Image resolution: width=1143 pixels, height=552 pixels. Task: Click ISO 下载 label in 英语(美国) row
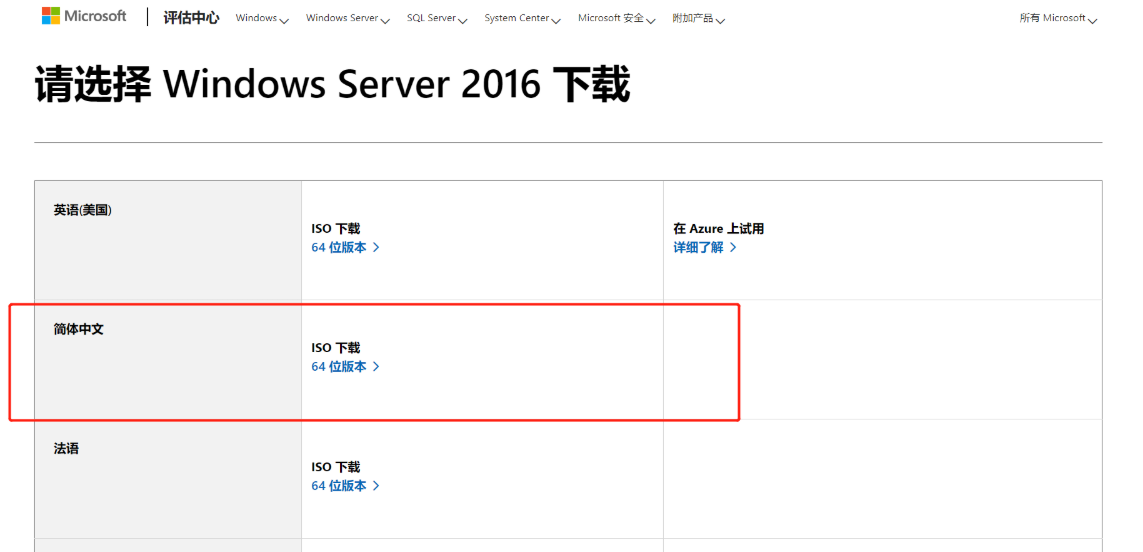click(336, 229)
